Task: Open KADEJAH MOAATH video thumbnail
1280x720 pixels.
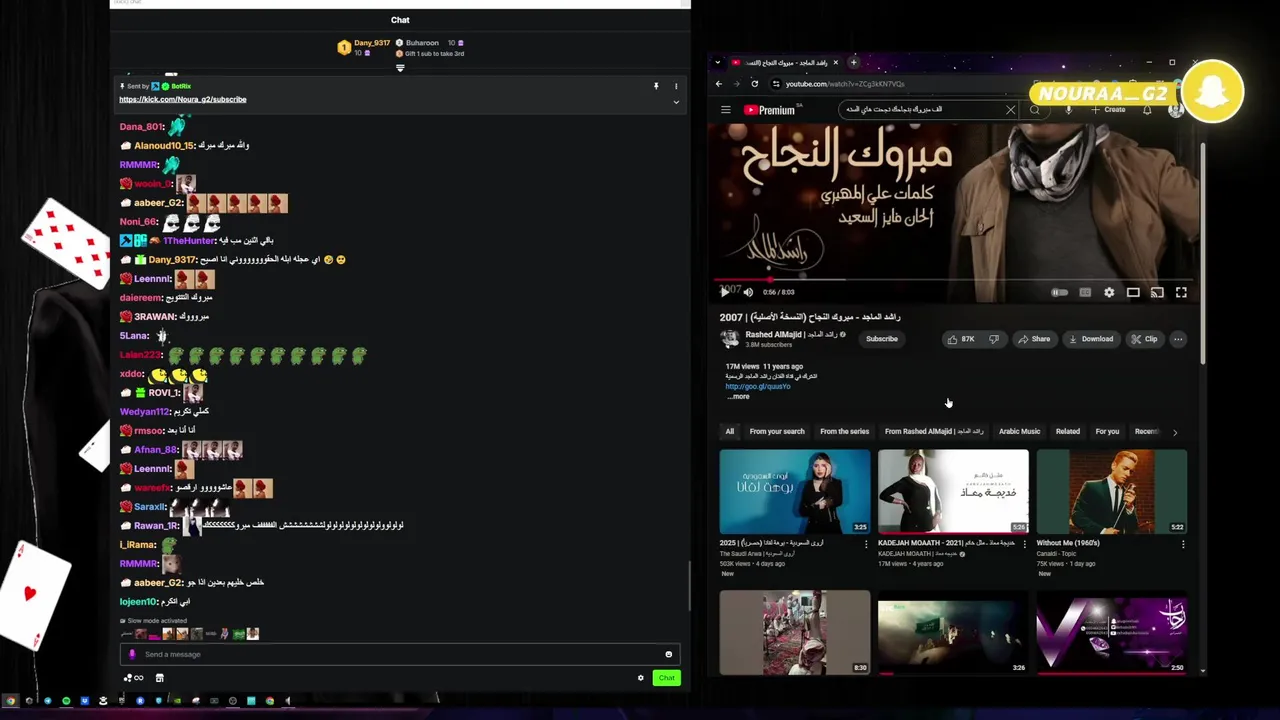Action: click(953, 491)
